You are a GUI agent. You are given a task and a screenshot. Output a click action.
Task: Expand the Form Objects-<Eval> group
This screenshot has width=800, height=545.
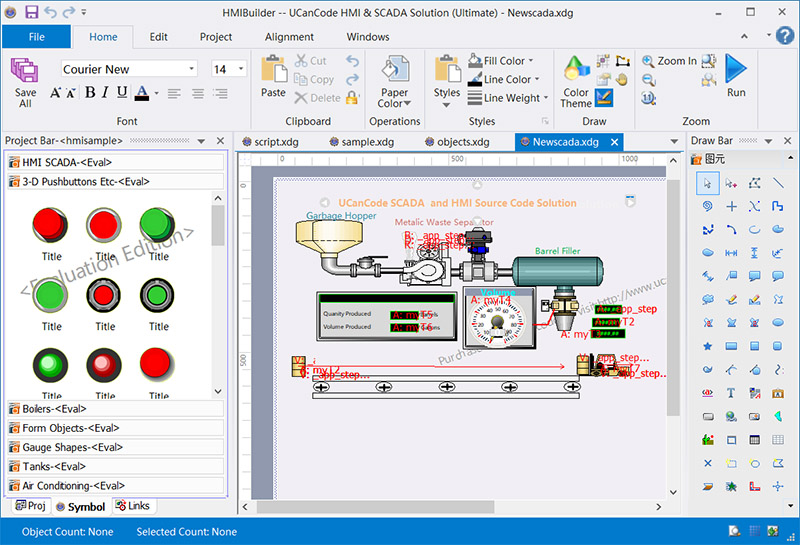[x=115, y=428]
